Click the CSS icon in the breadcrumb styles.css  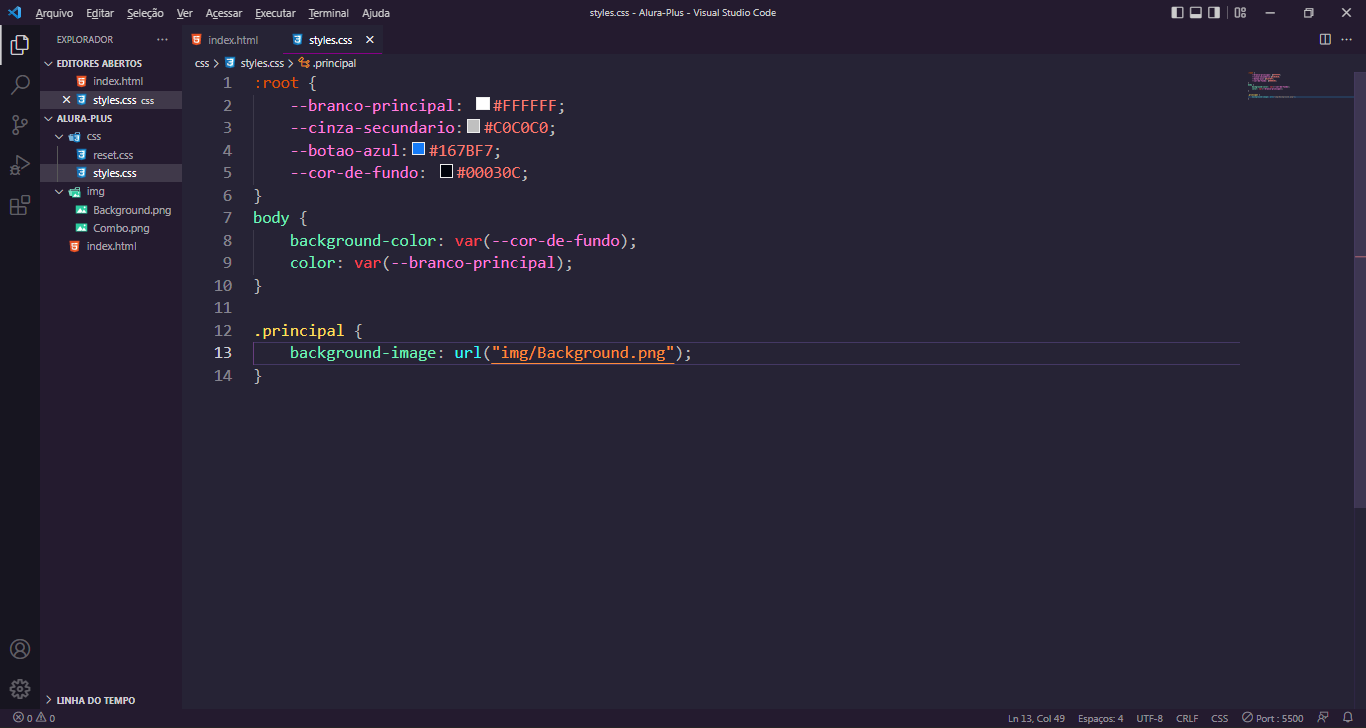(232, 63)
